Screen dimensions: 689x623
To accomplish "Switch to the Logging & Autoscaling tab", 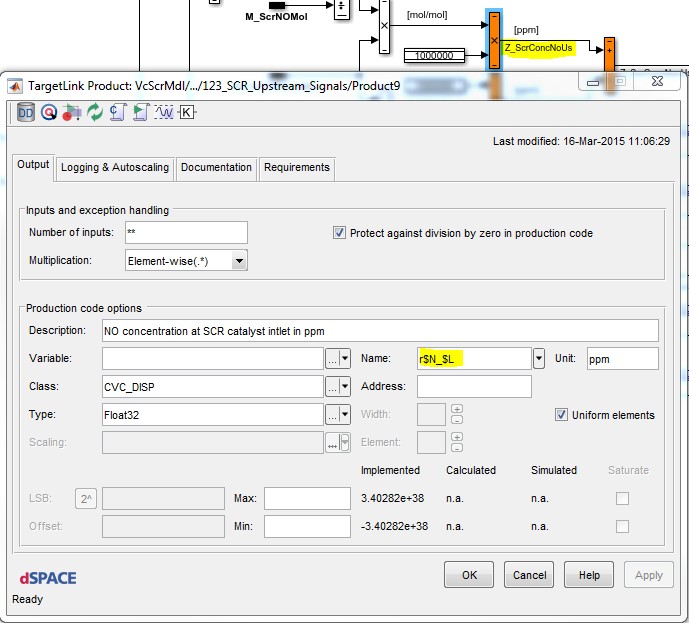I will [x=115, y=167].
